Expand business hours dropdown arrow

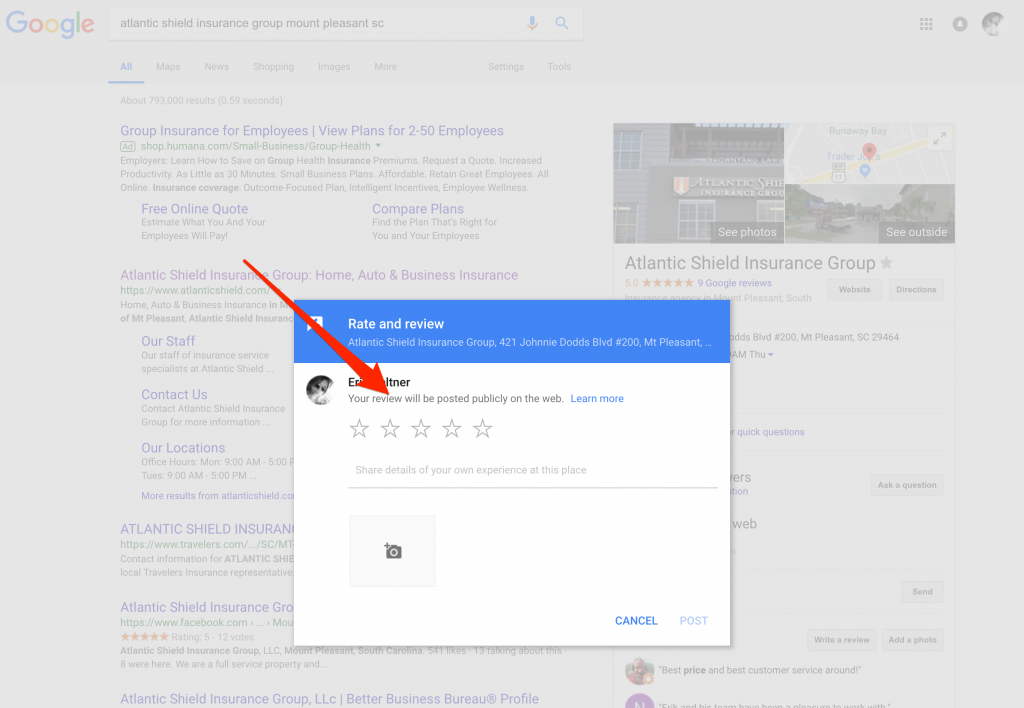pyautogui.click(x=771, y=355)
